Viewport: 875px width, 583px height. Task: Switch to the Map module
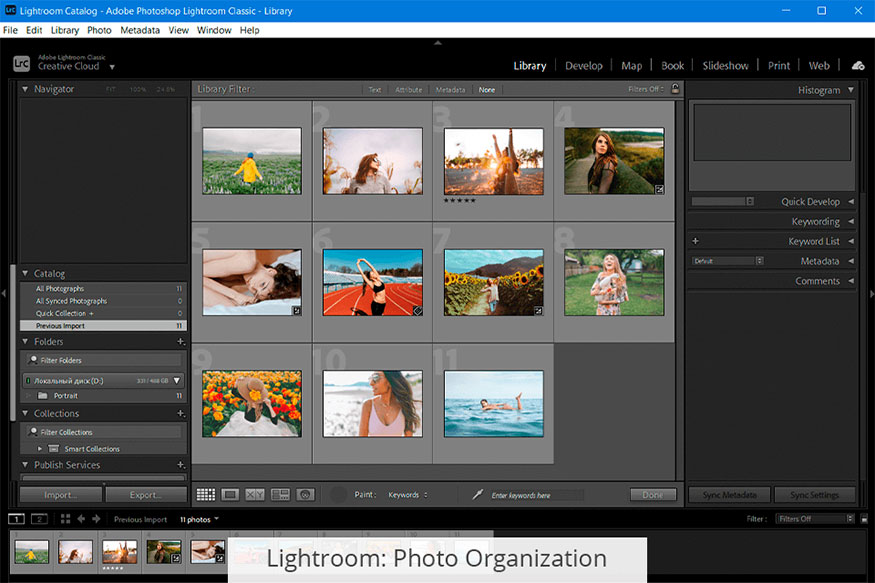point(632,66)
